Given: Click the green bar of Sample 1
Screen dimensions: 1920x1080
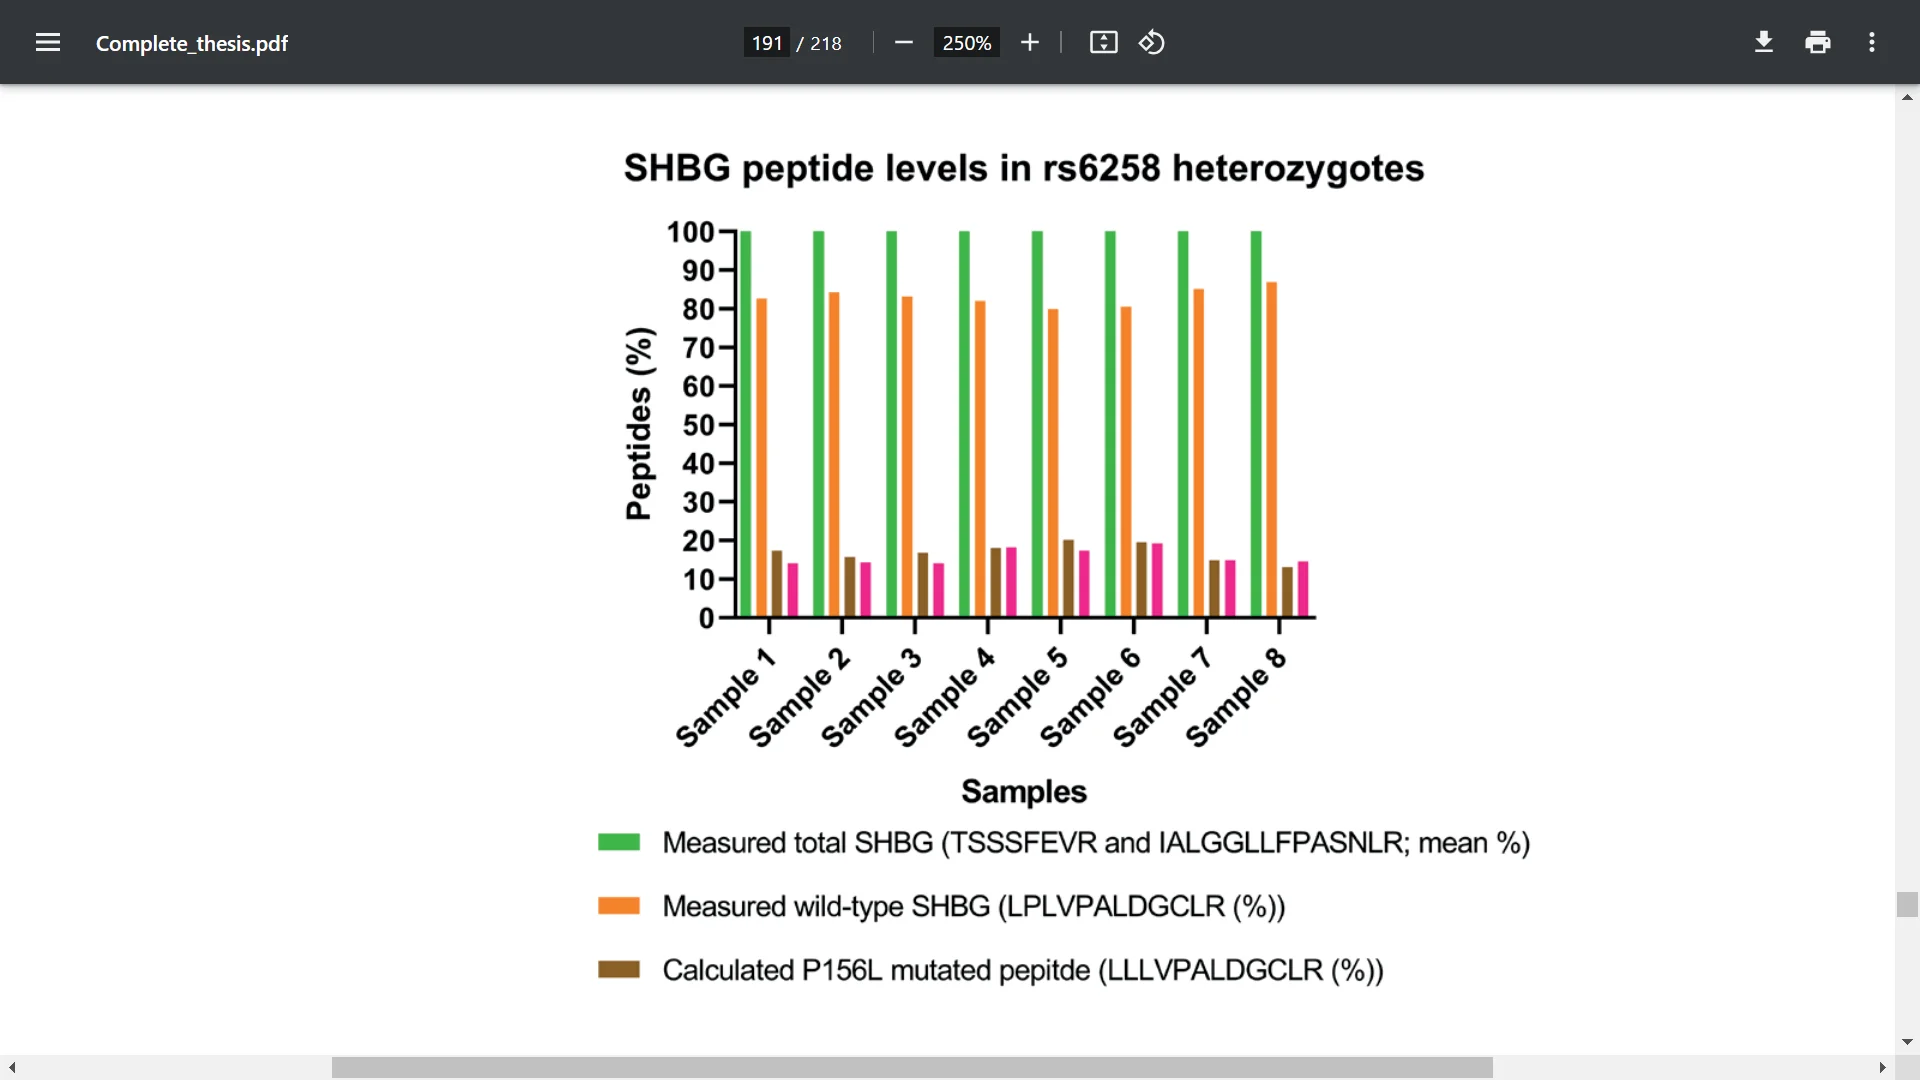Looking at the screenshot, I should point(745,424).
